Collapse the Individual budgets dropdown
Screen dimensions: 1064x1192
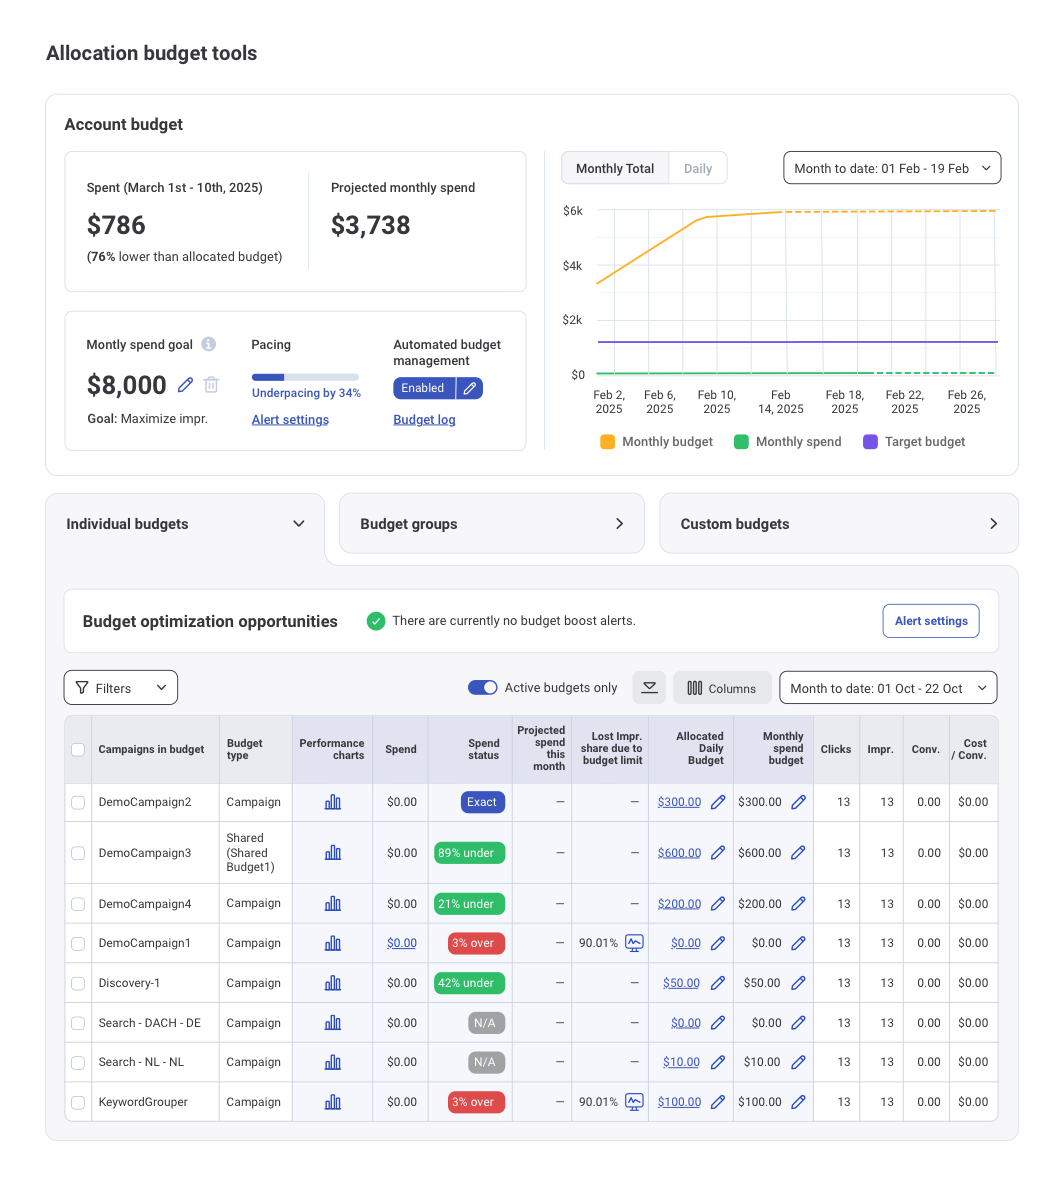click(298, 523)
